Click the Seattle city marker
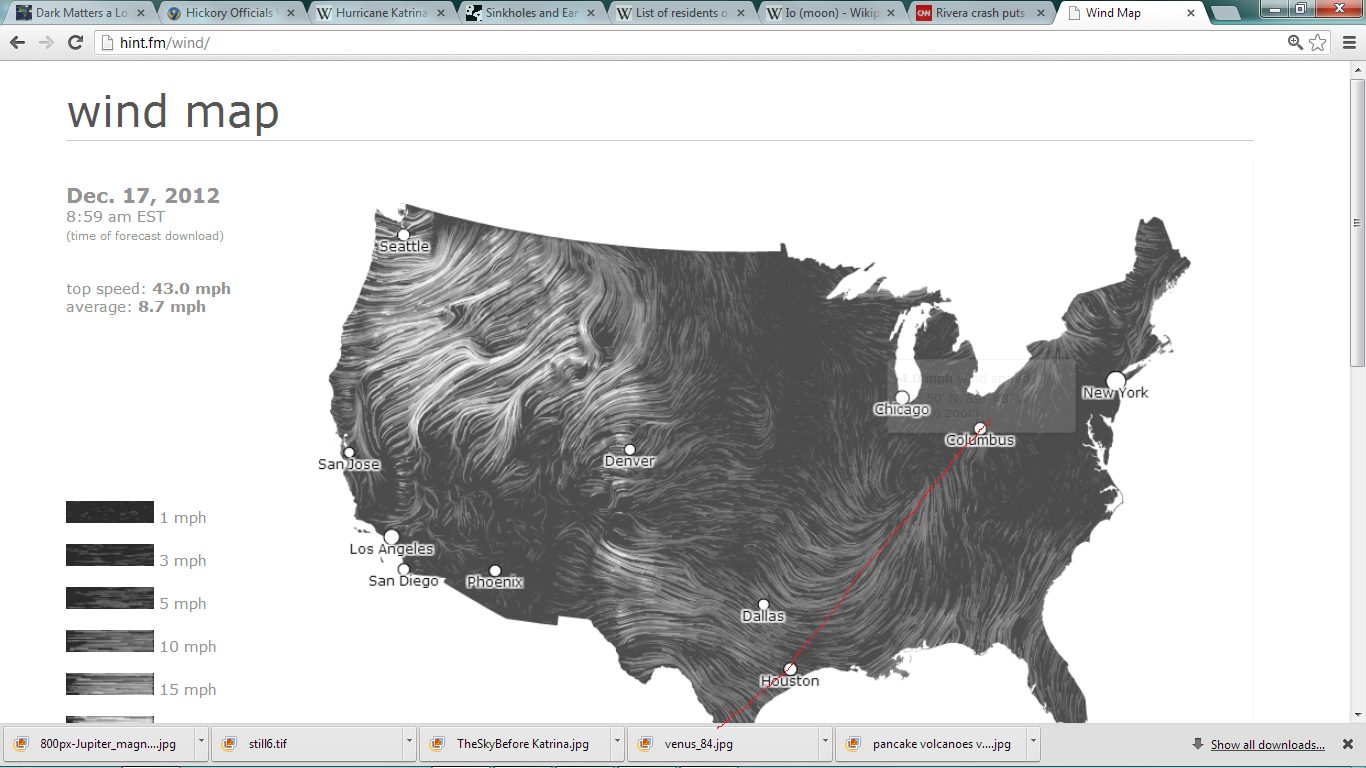Screen dimensions: 1366x768 point(404,235)
